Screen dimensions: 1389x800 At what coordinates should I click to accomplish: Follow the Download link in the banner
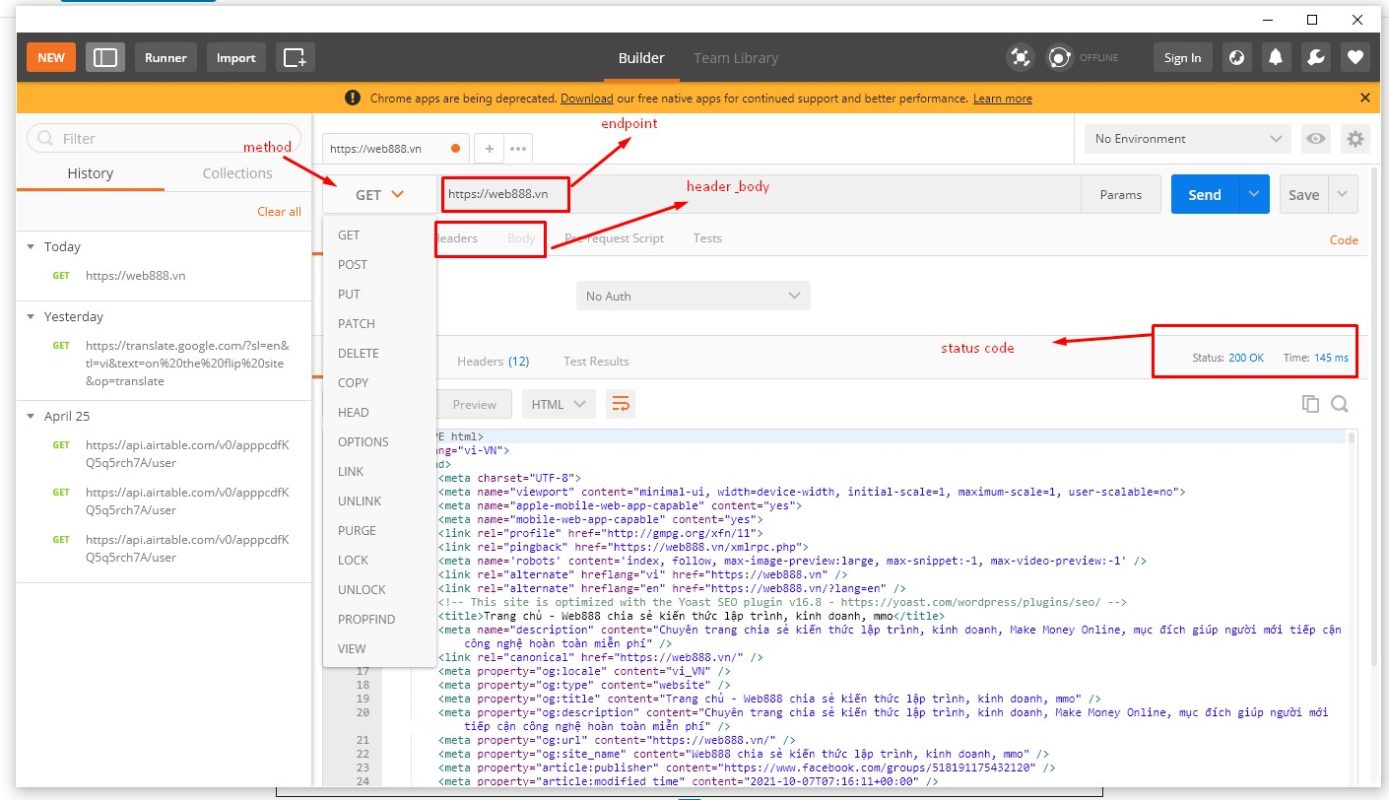point(587,99)
